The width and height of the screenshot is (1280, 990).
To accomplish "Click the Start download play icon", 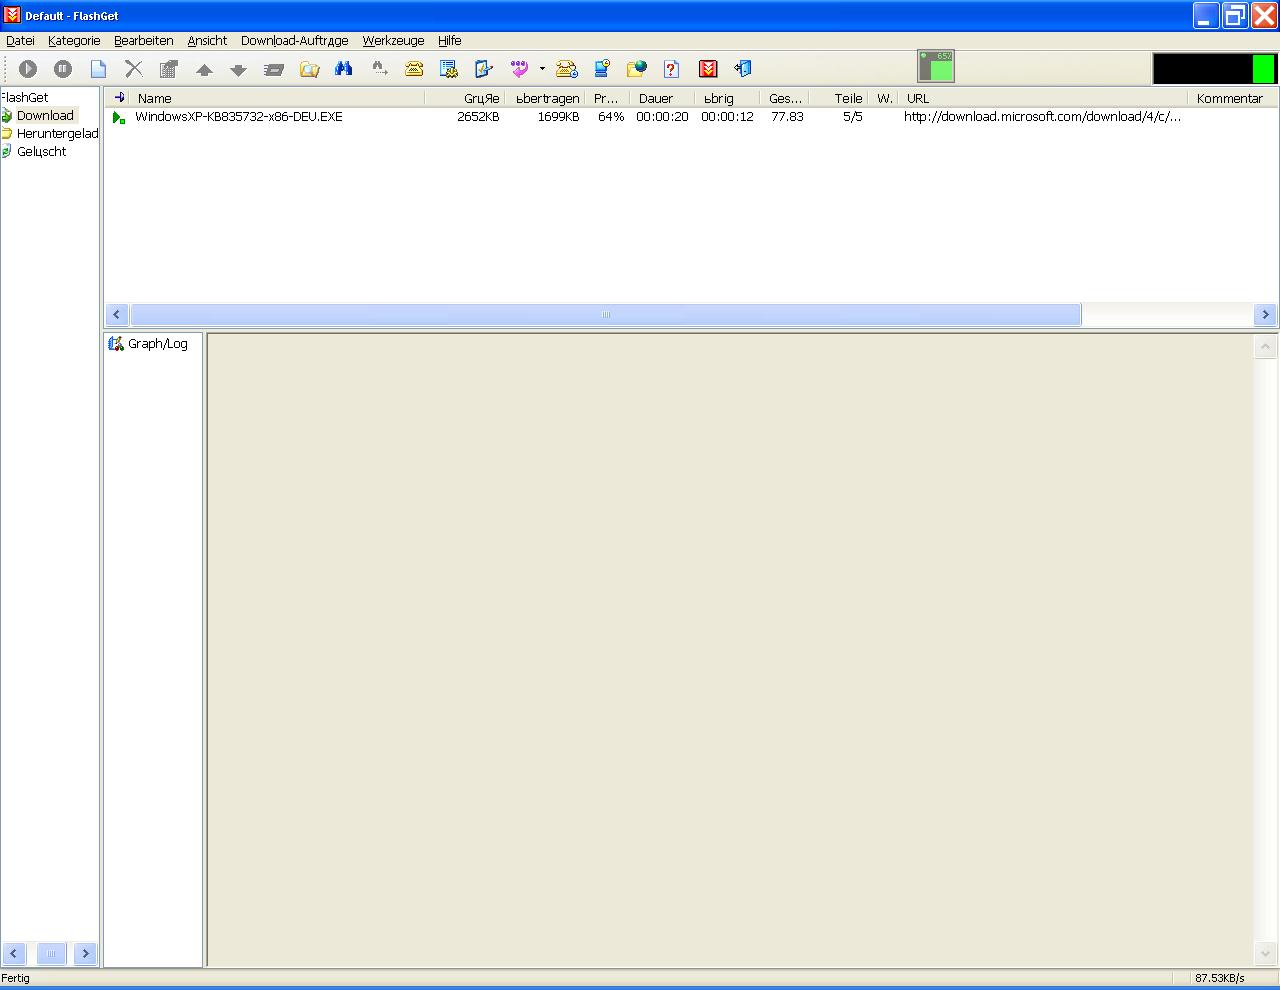I will pos(28,69).
